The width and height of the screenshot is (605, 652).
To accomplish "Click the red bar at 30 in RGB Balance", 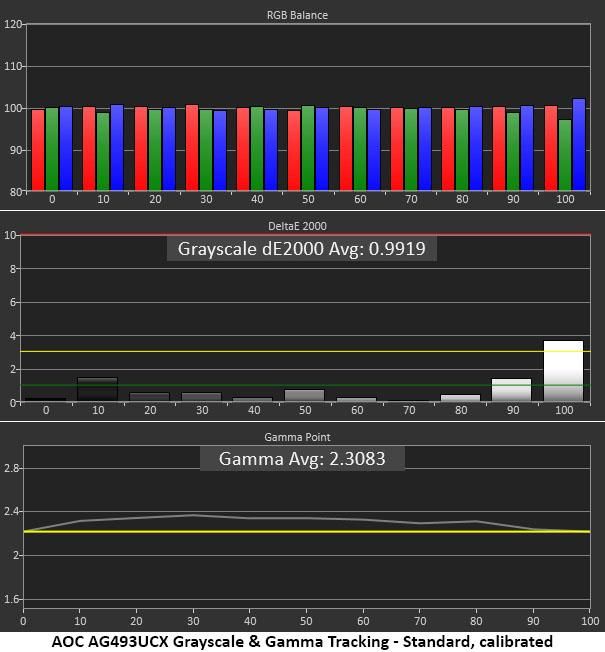I will (192, 148).
